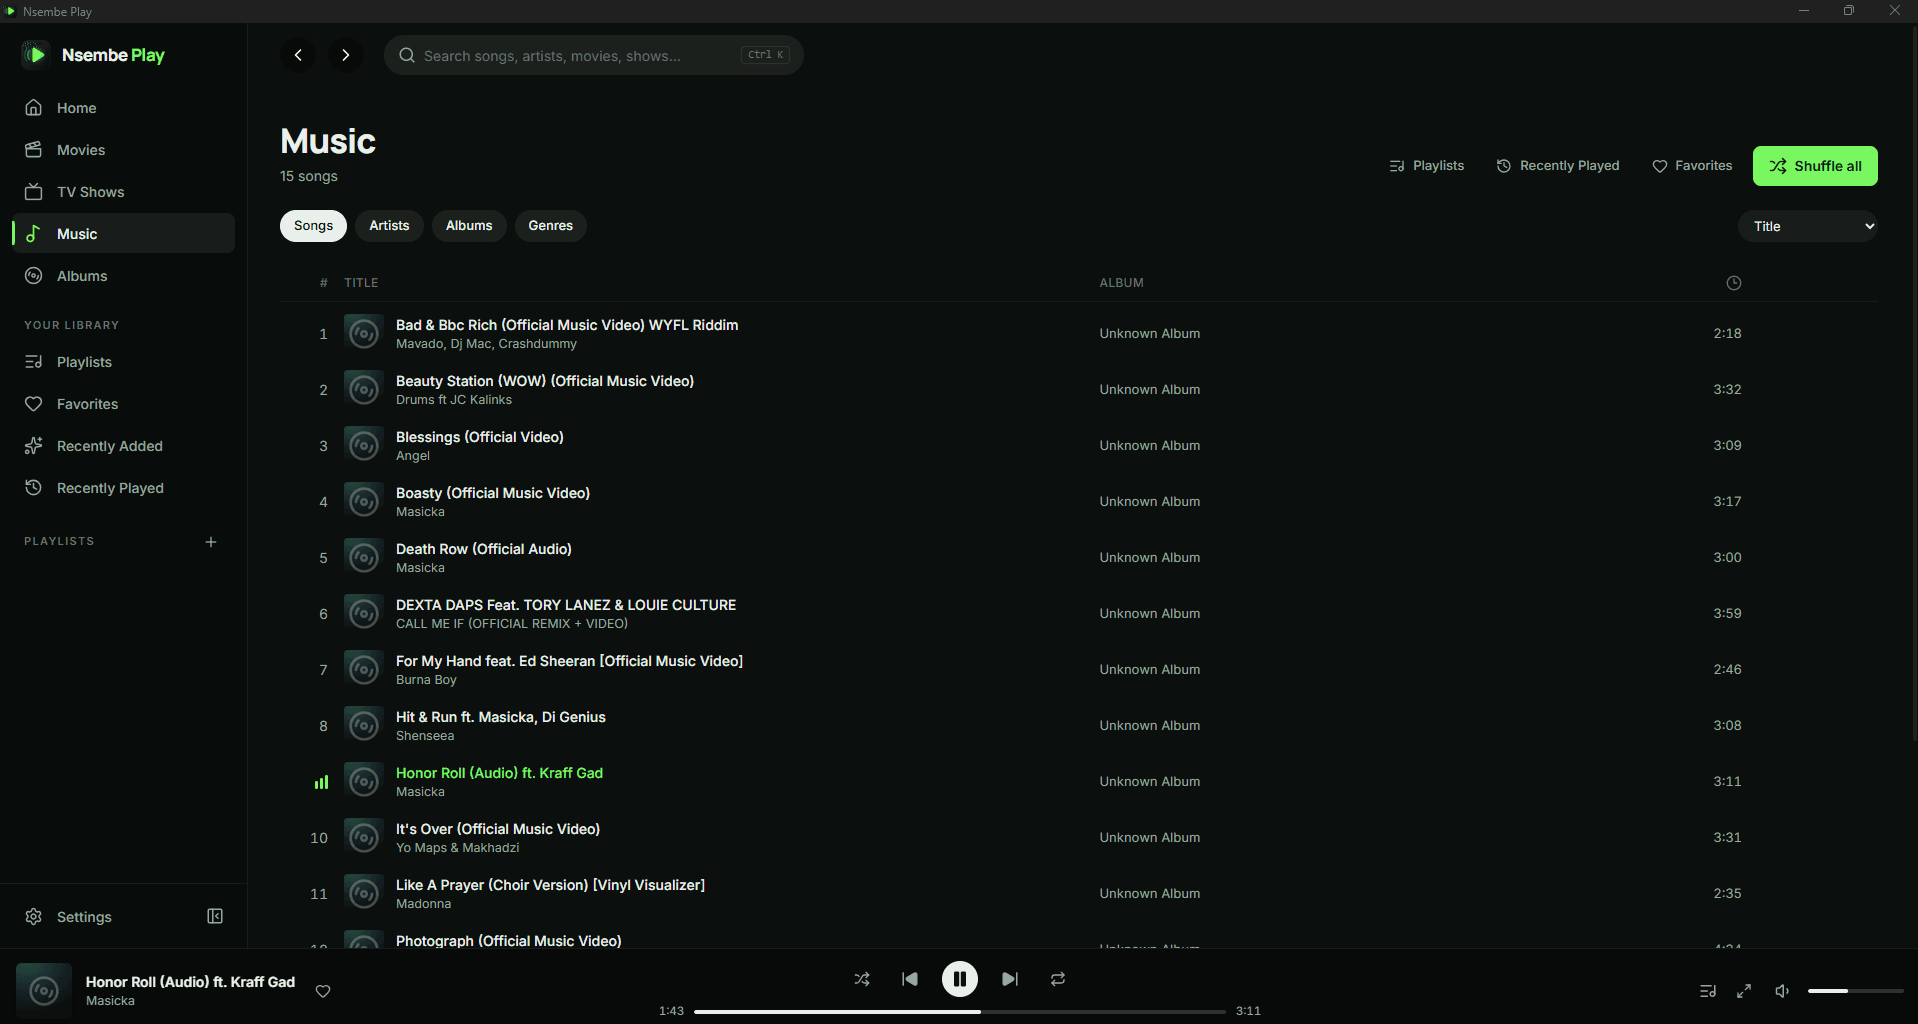This screenshot has height=1024, width=1918.
Task: Collapse the sidebar panel
Action: pos(215,917)
